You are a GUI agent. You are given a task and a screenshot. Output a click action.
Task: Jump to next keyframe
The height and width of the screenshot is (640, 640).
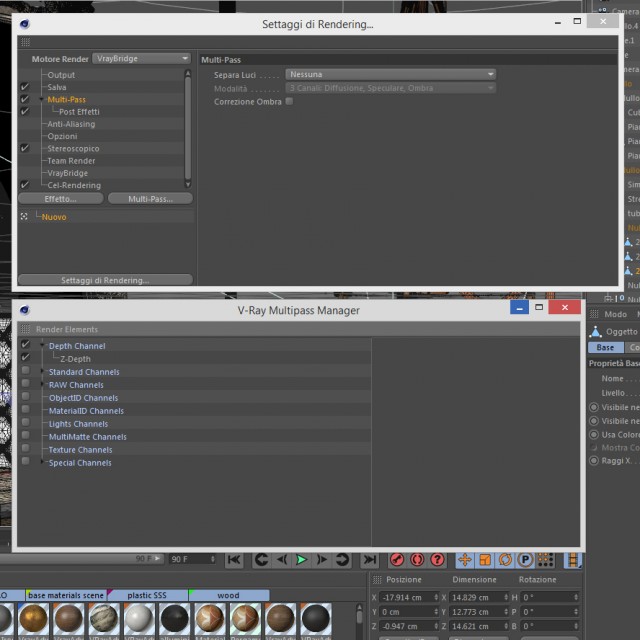point(342,560)
